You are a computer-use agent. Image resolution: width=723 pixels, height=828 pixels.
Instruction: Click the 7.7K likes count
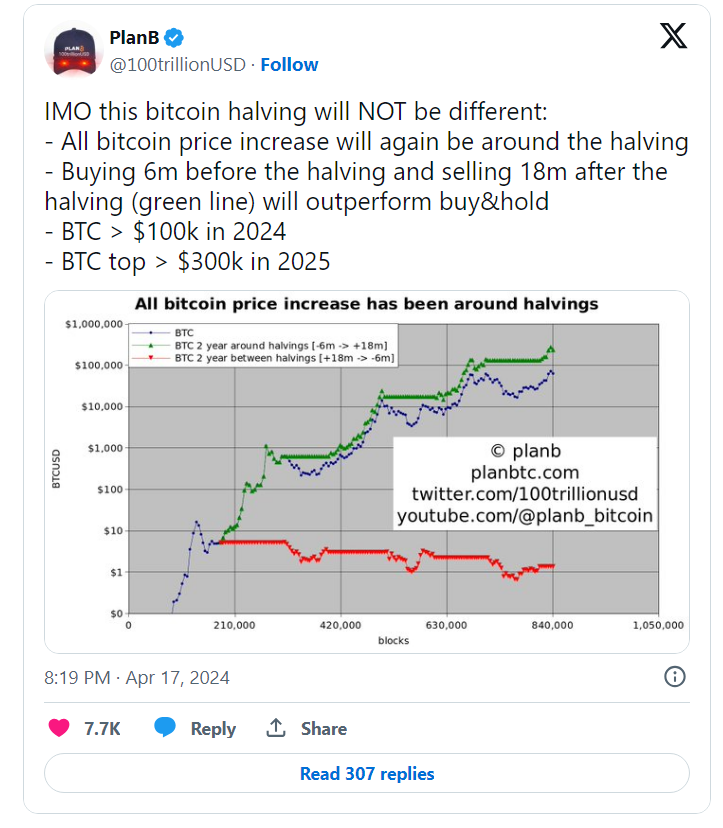pos(102,729)
